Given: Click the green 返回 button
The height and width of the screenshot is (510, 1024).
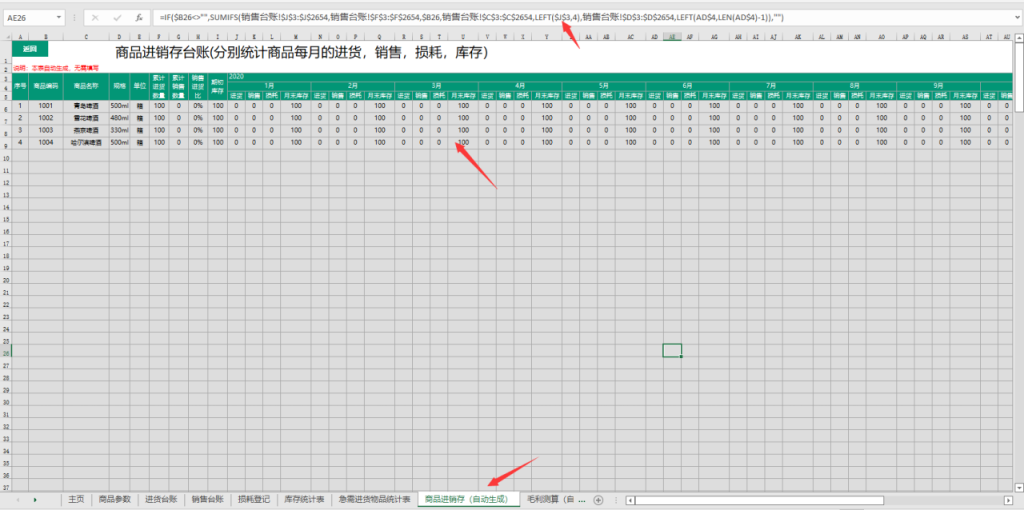Looking at the screenshot, I should (30, 49).
